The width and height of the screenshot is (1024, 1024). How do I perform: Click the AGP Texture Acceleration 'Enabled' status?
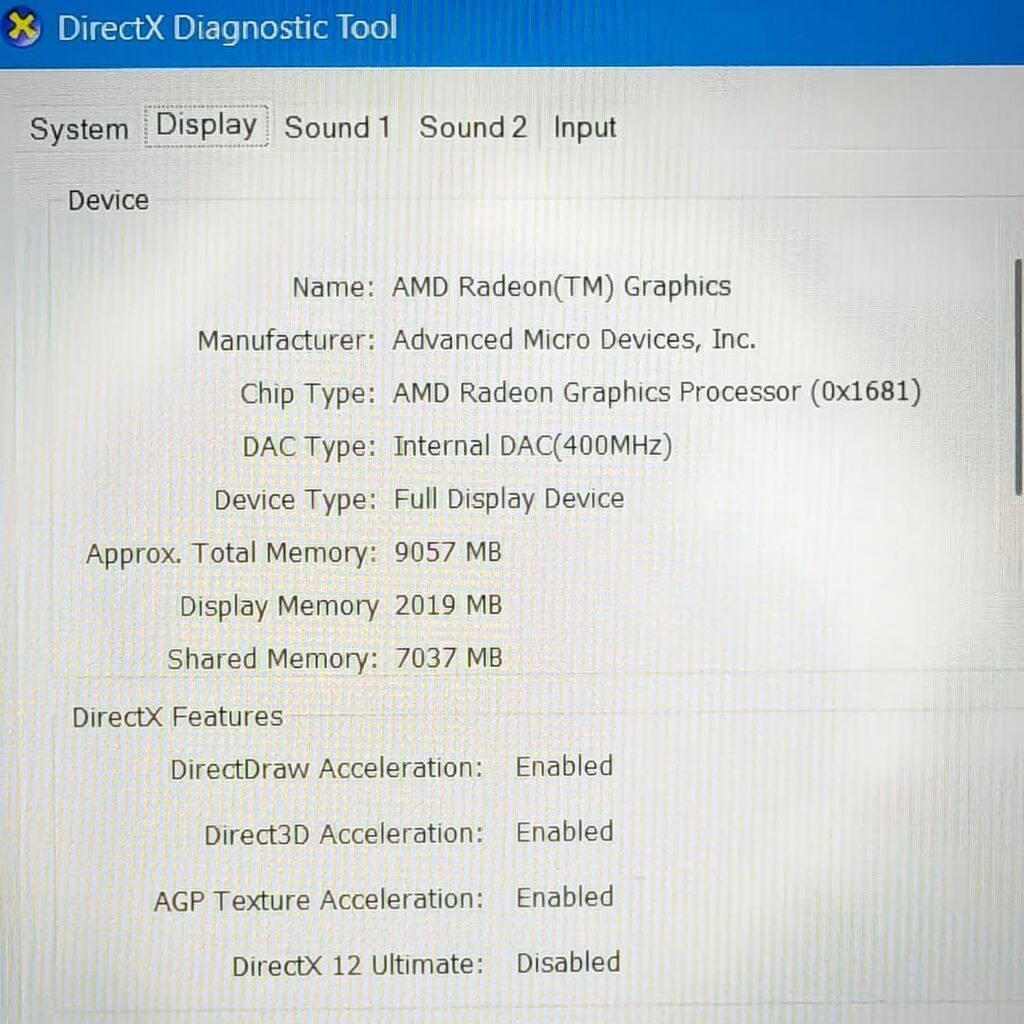[565, 897]
